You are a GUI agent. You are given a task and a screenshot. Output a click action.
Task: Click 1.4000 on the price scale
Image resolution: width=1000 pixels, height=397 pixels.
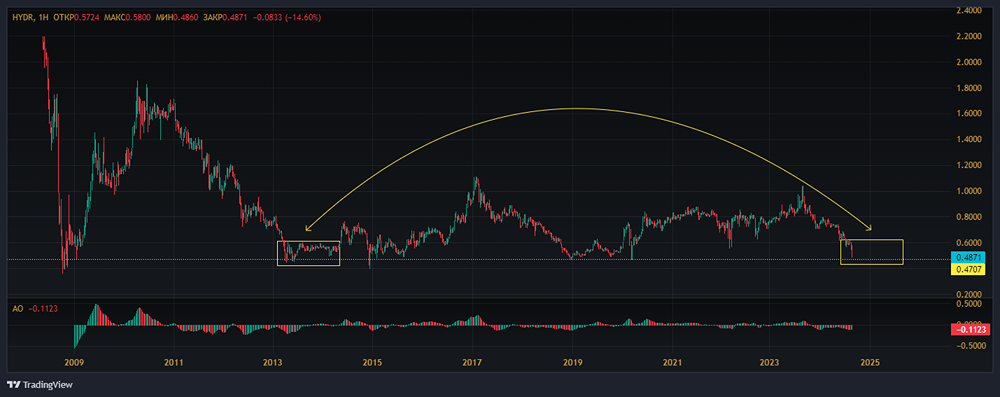click(969, 140)
